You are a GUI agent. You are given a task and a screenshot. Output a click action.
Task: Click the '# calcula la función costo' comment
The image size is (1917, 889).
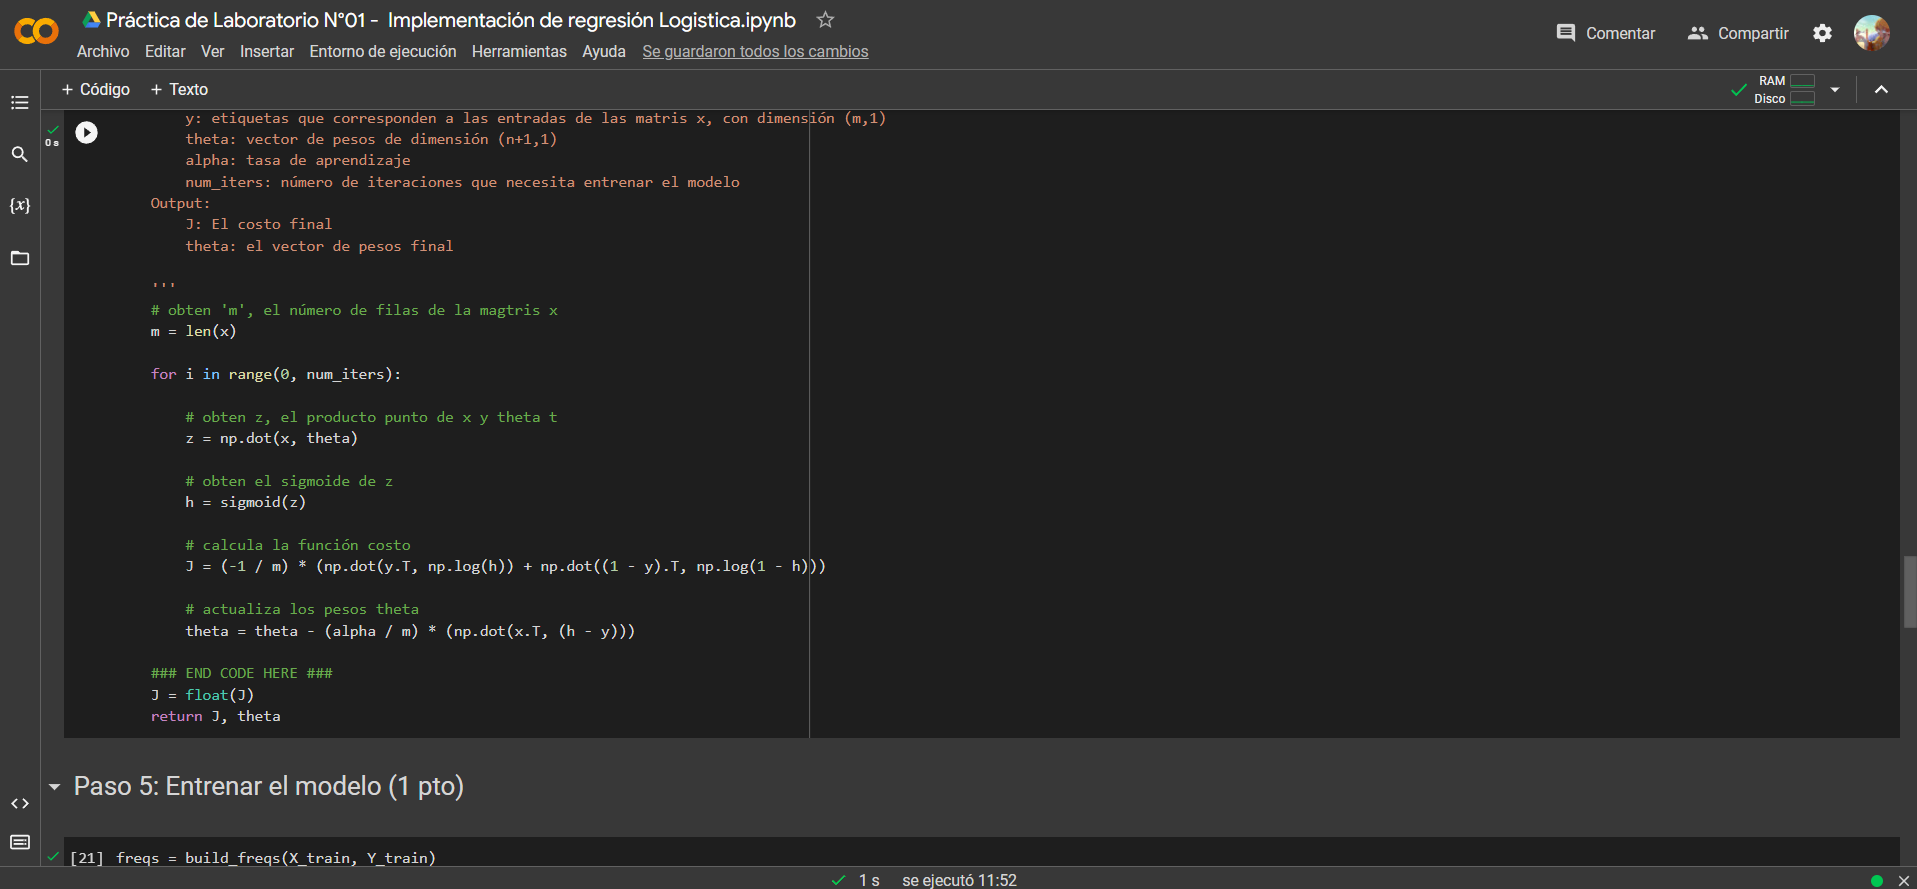pyautogui.click(x=298, y=545)
